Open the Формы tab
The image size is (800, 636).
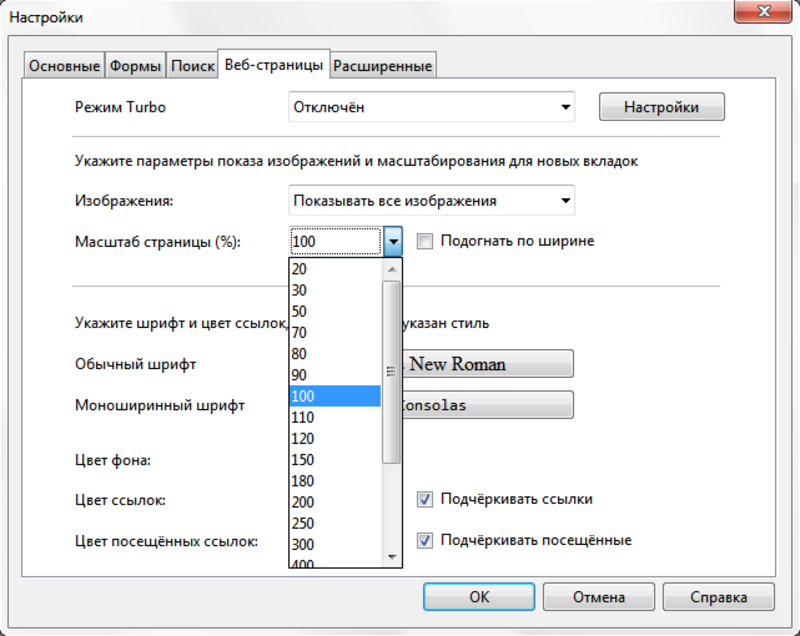(135, 66)
